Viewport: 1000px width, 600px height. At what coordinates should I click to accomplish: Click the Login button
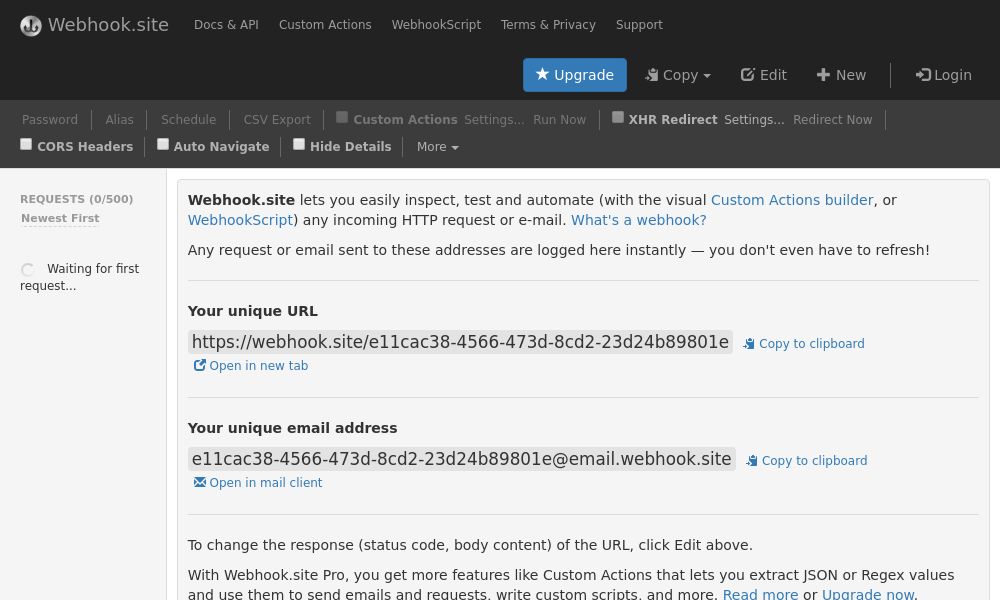tap(943, 75)
